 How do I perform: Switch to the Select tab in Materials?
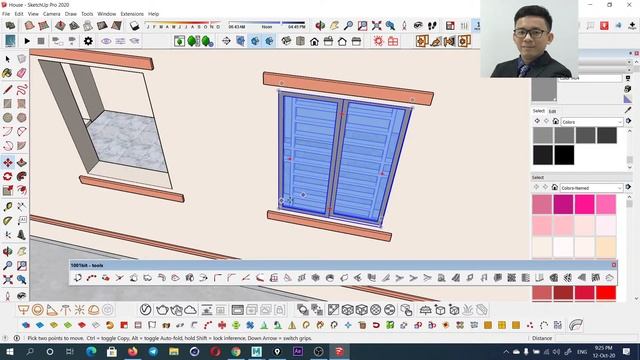click(538, 111)
